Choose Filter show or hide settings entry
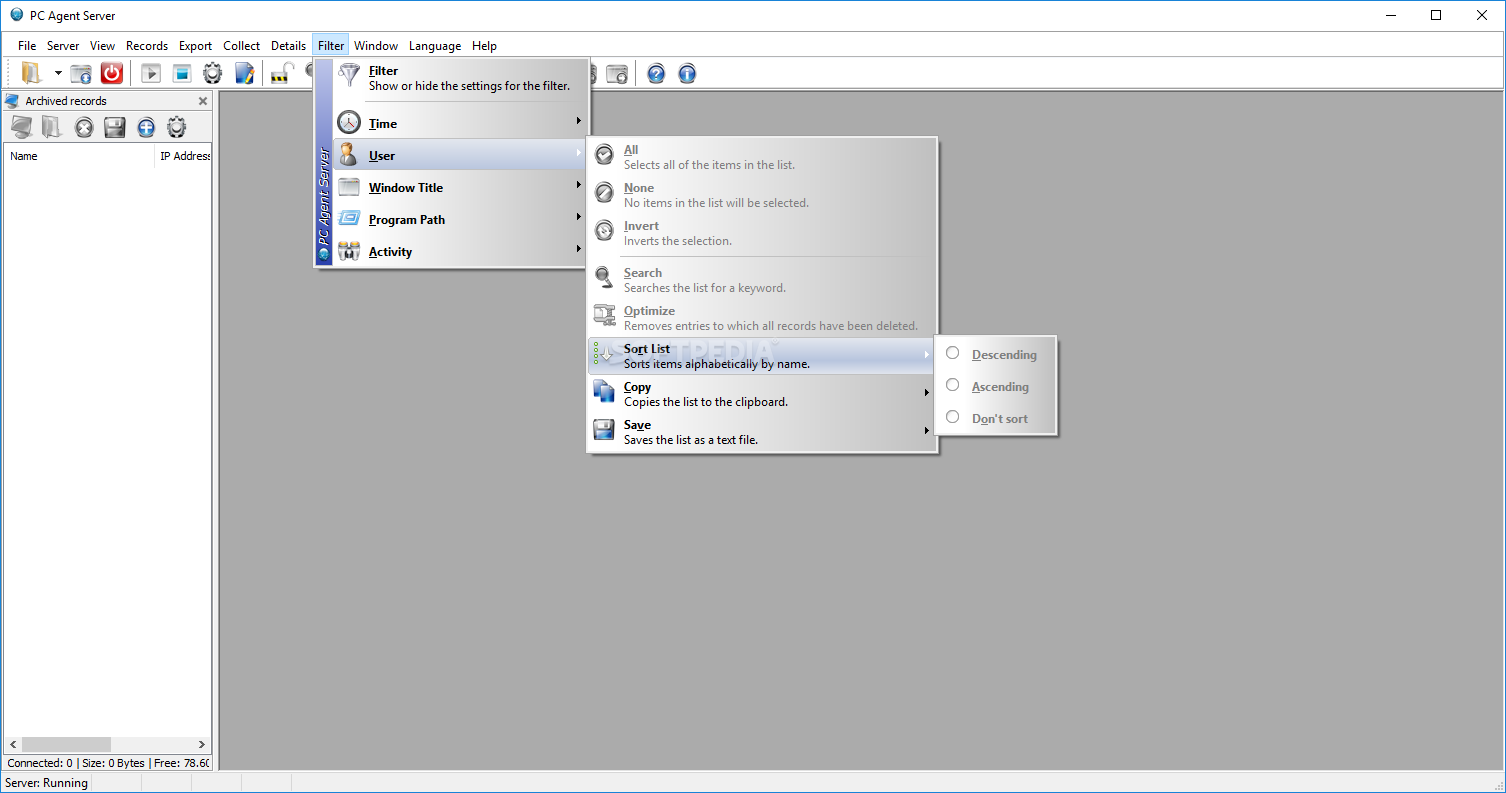Image resolution: width=1506 pixels, height=793 pixels. coord(460,78)
